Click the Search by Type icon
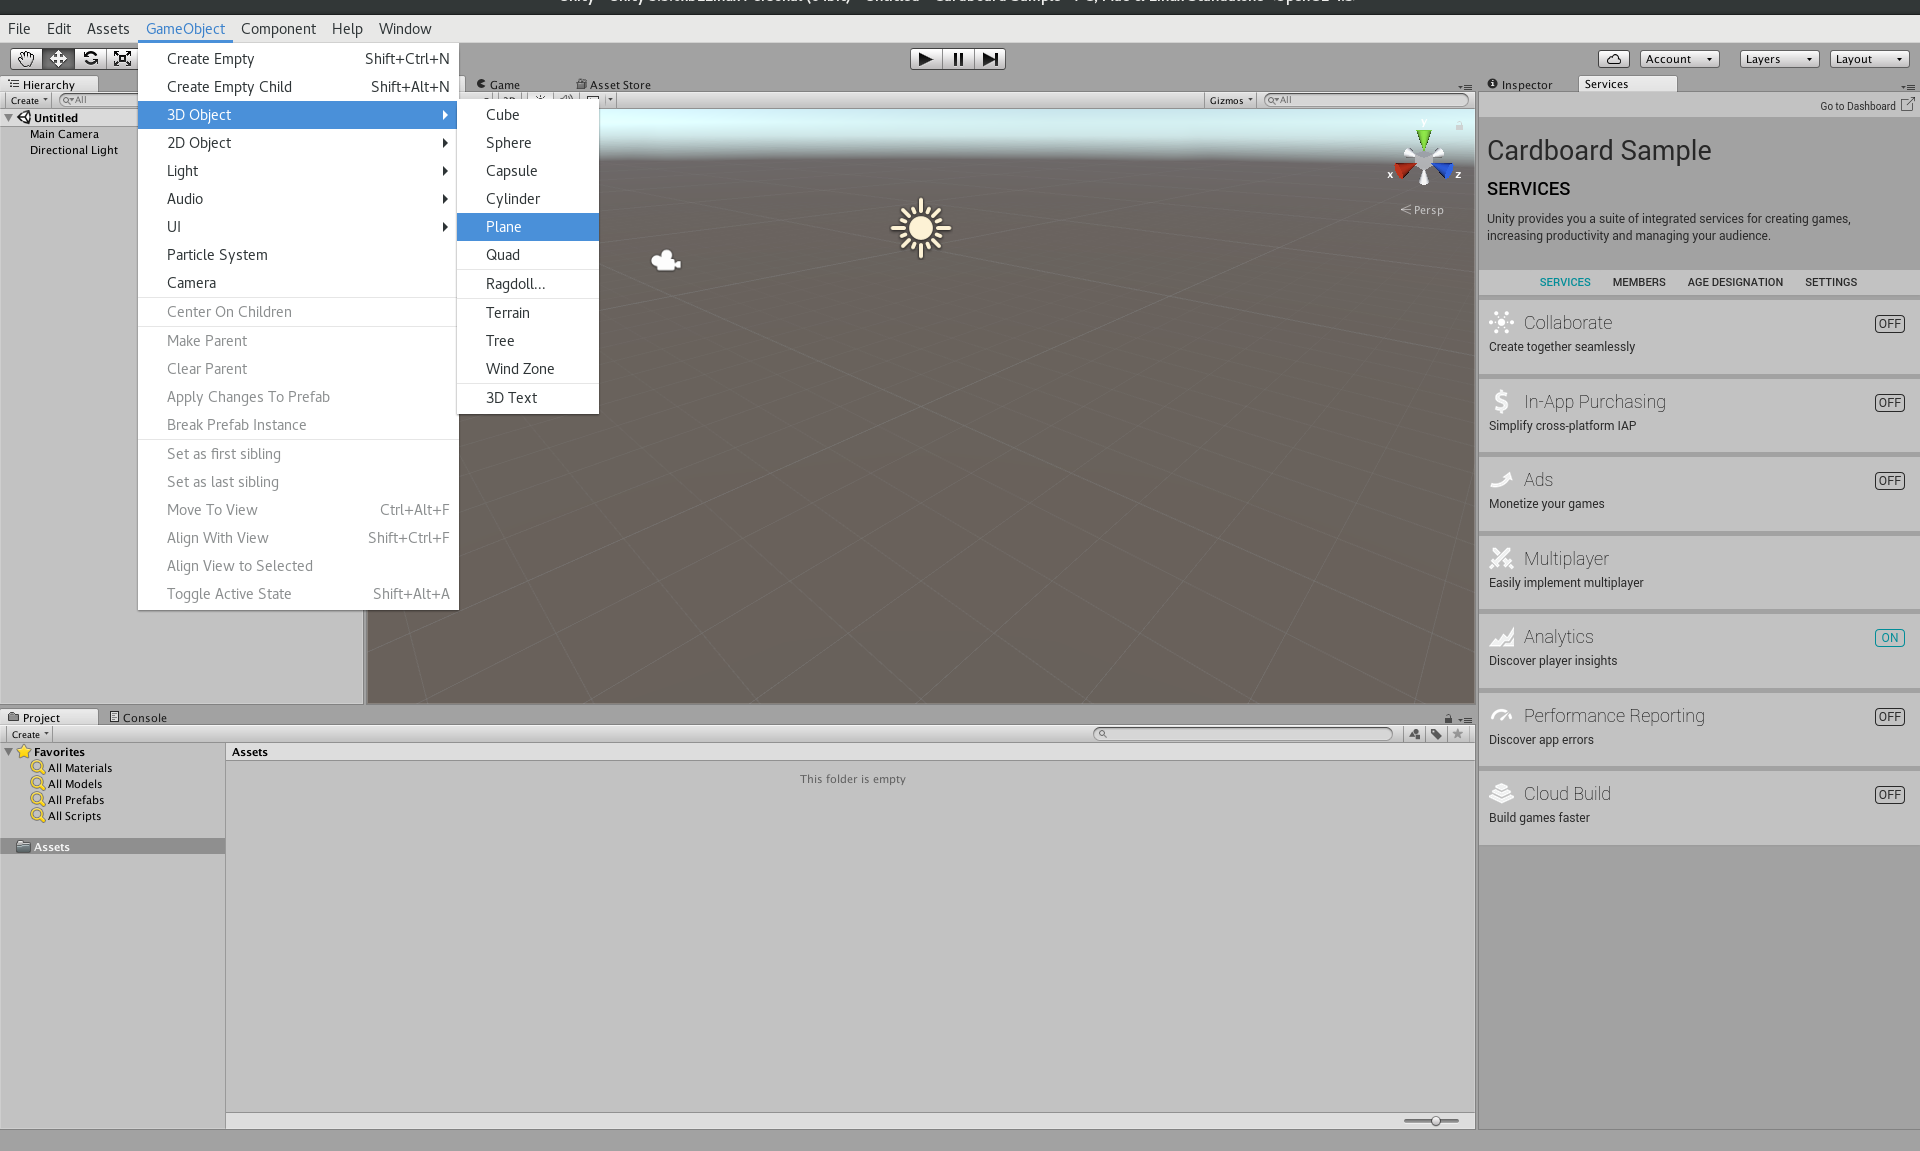 [1414, 734]
